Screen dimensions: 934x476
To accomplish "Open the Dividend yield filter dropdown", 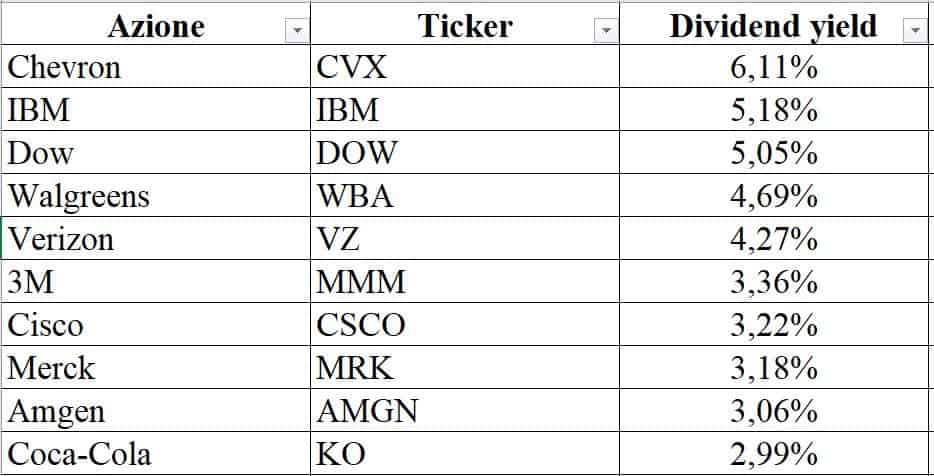I will tap(916, 32).
